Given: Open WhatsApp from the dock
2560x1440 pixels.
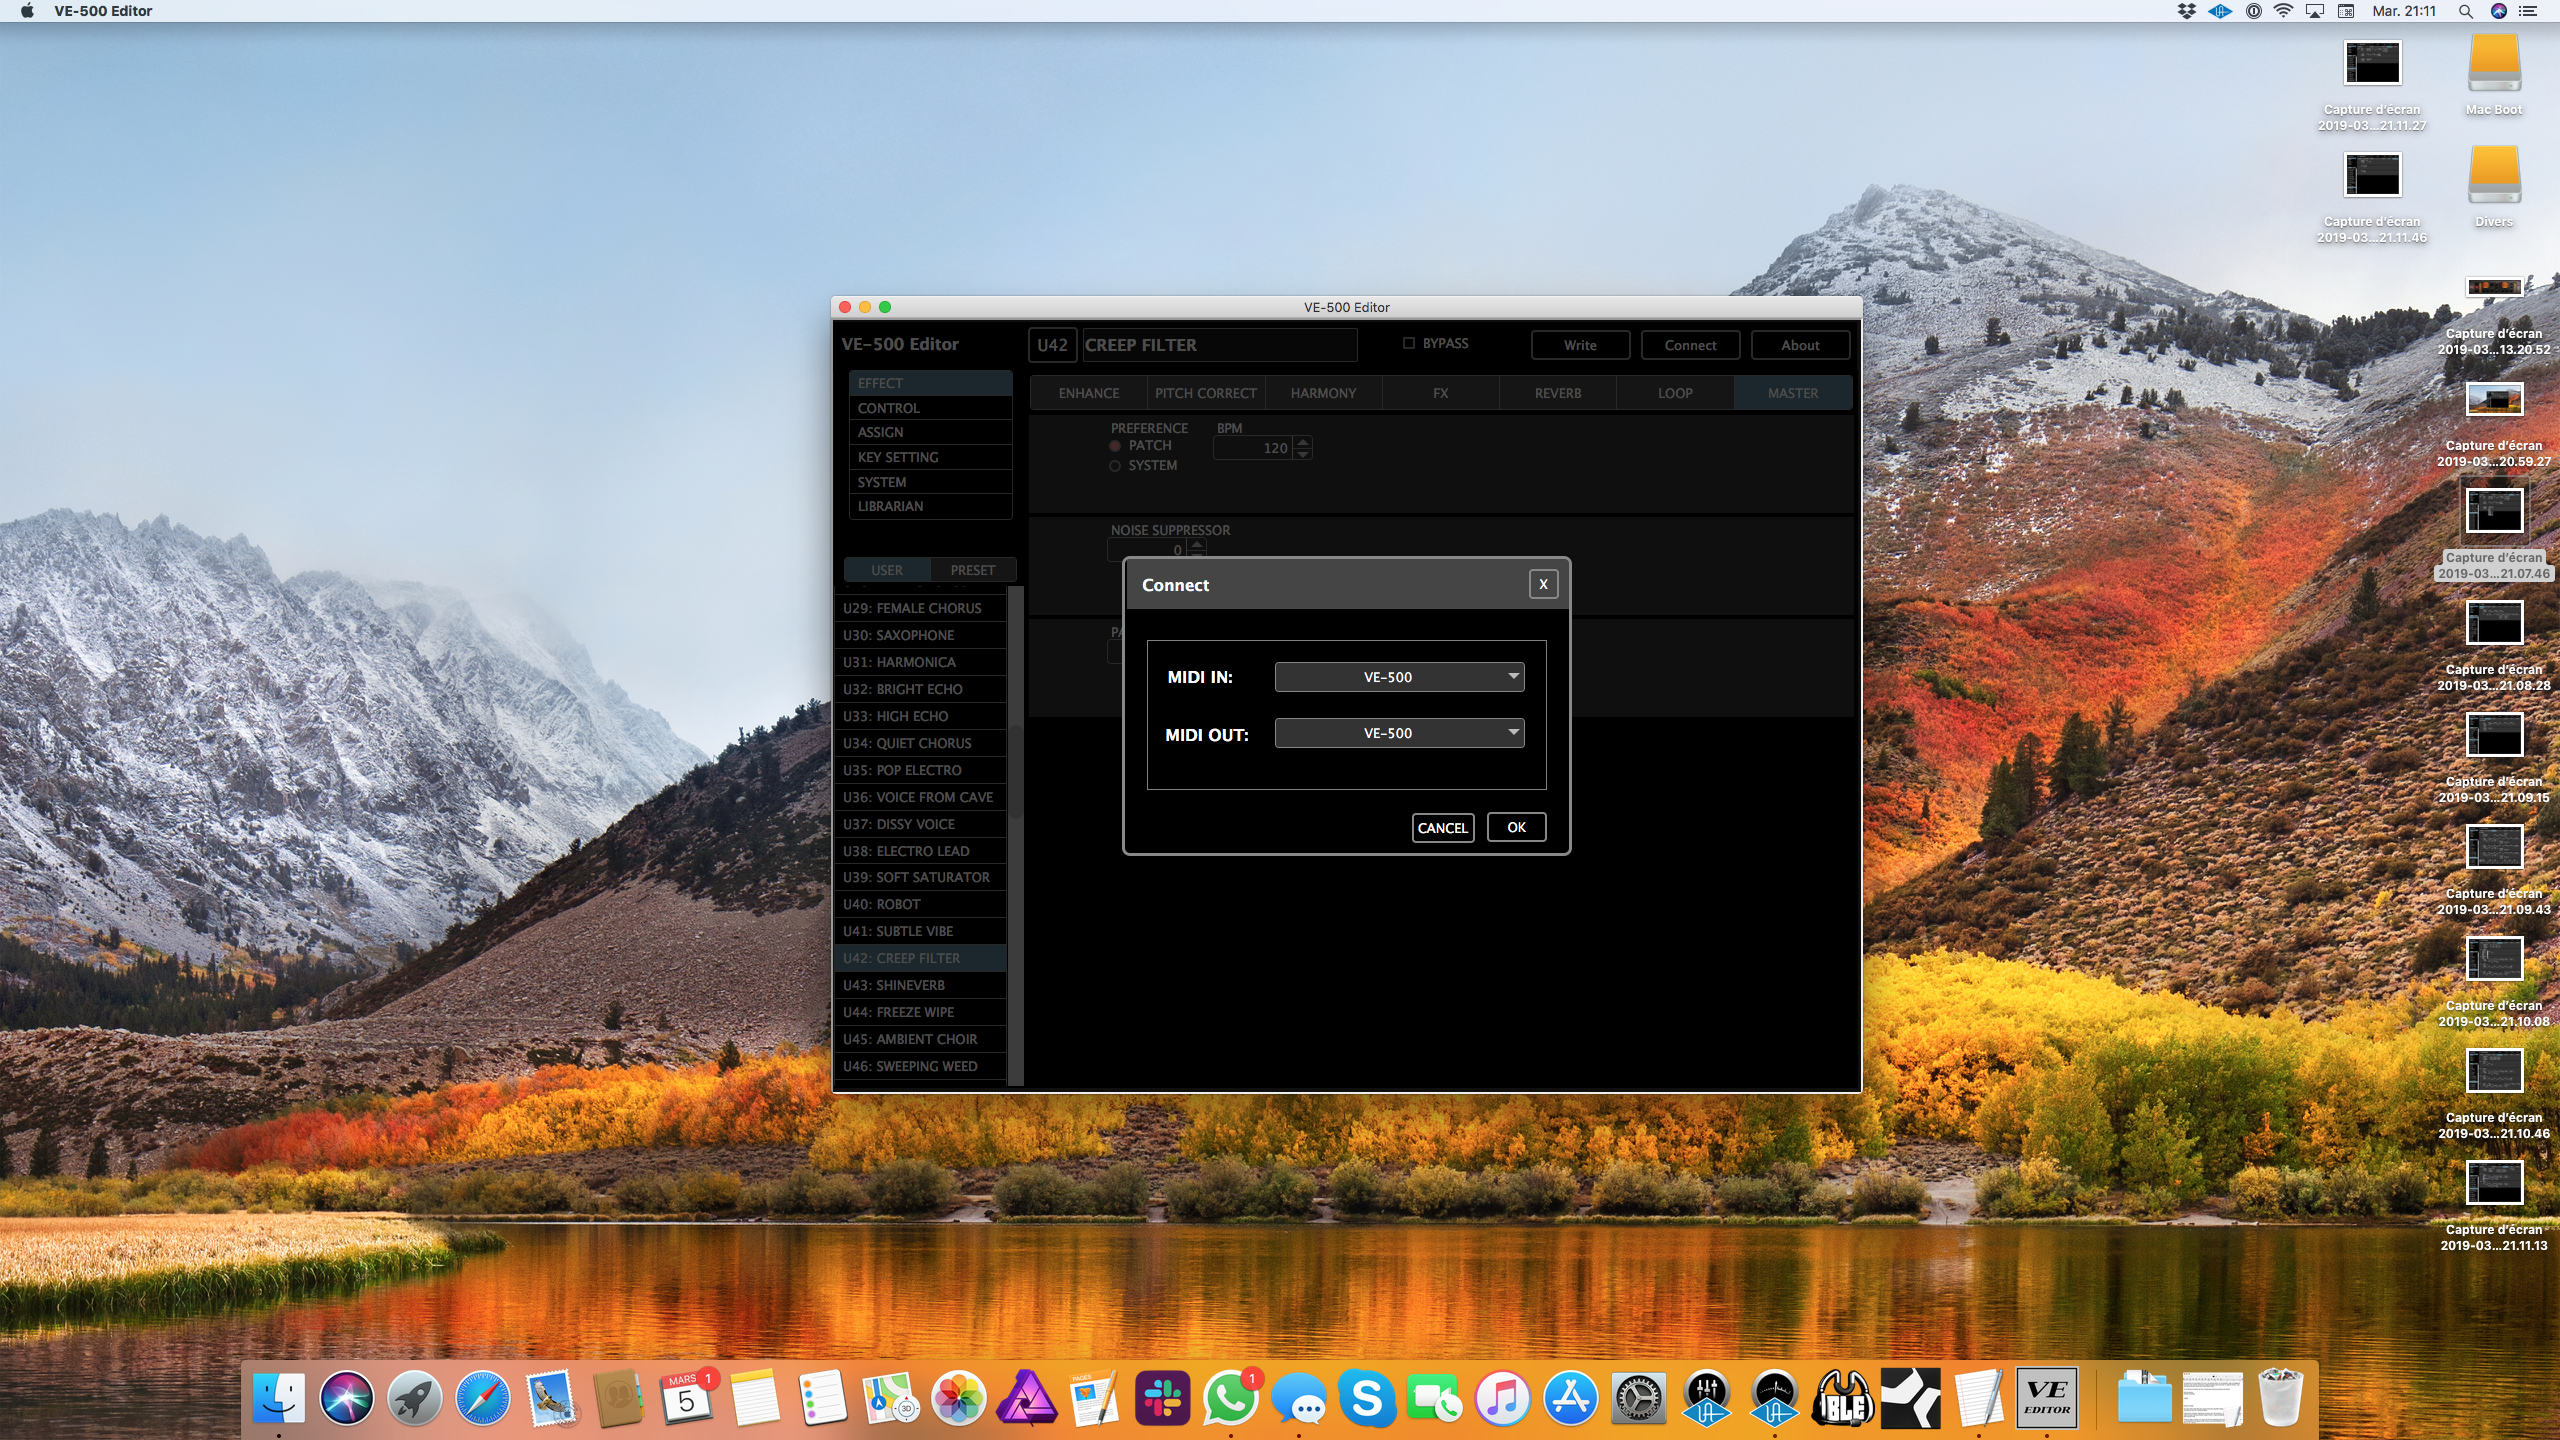Looking at the screenshot, I should 1230,1397.
